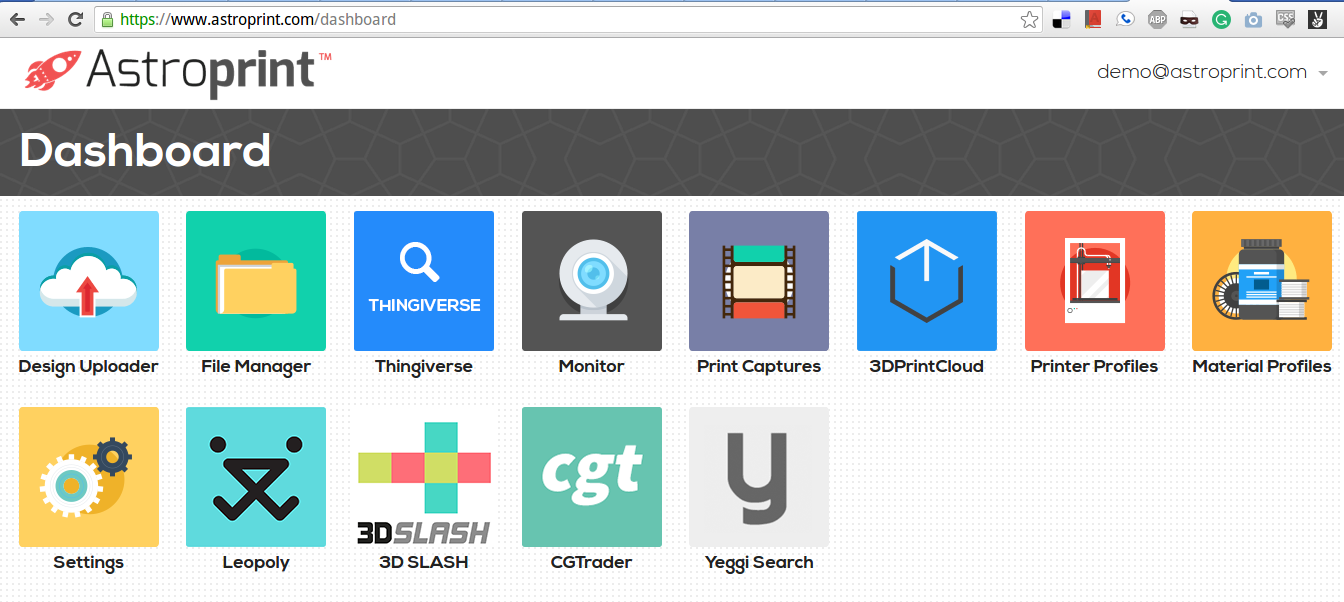Viewport: 1344px width, 602px height.
Task: Expand the demo@astroprint.com account menu
Action: [x=1212, y=72]
